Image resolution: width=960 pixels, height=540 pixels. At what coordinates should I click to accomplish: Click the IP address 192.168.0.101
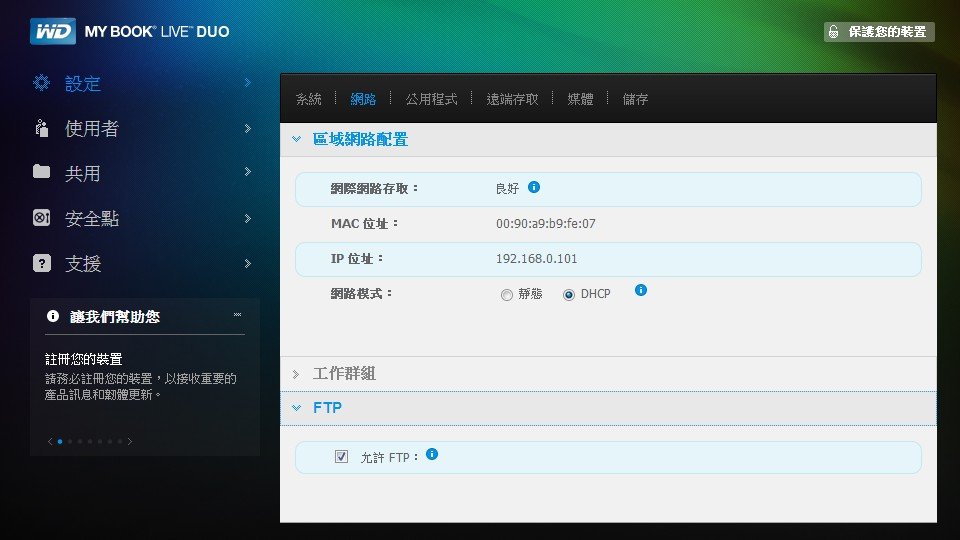click(536, 258)
